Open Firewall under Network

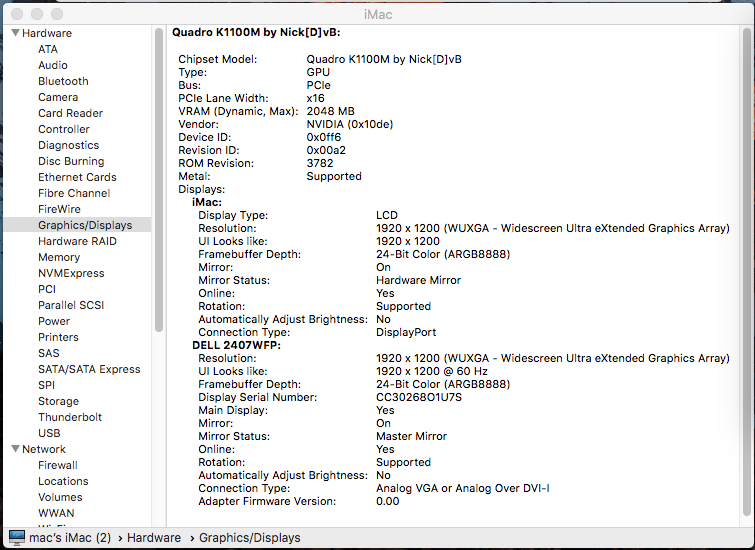(58, 465)
